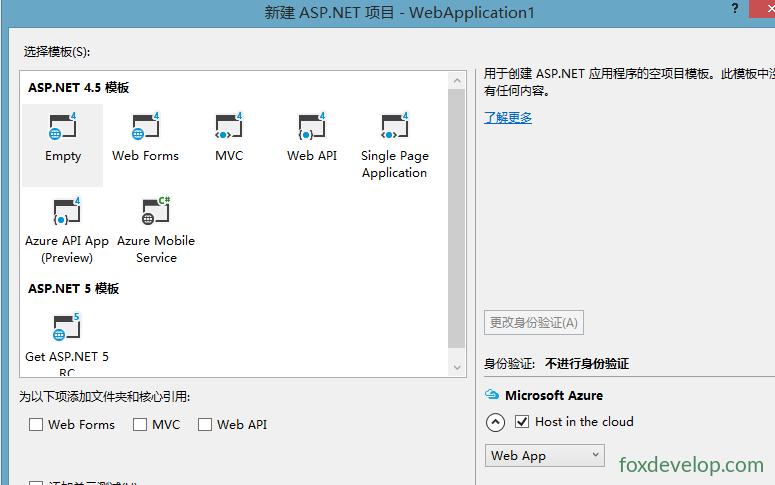This screenshot has width=775, height=485.
Task: Click the template list scroll-up arrow
Action: pos(457,81)
